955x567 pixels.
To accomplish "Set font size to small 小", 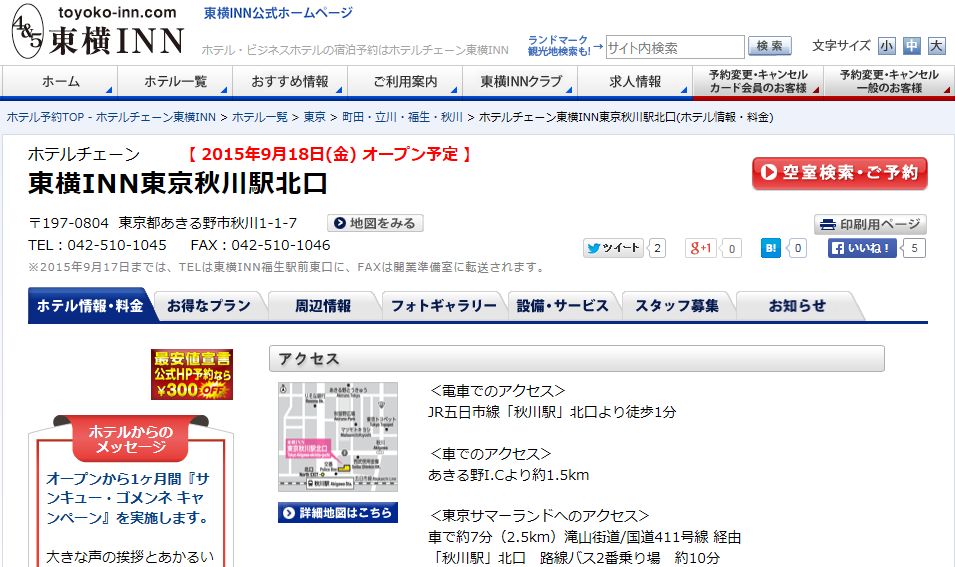I will (x=887, y=46).
